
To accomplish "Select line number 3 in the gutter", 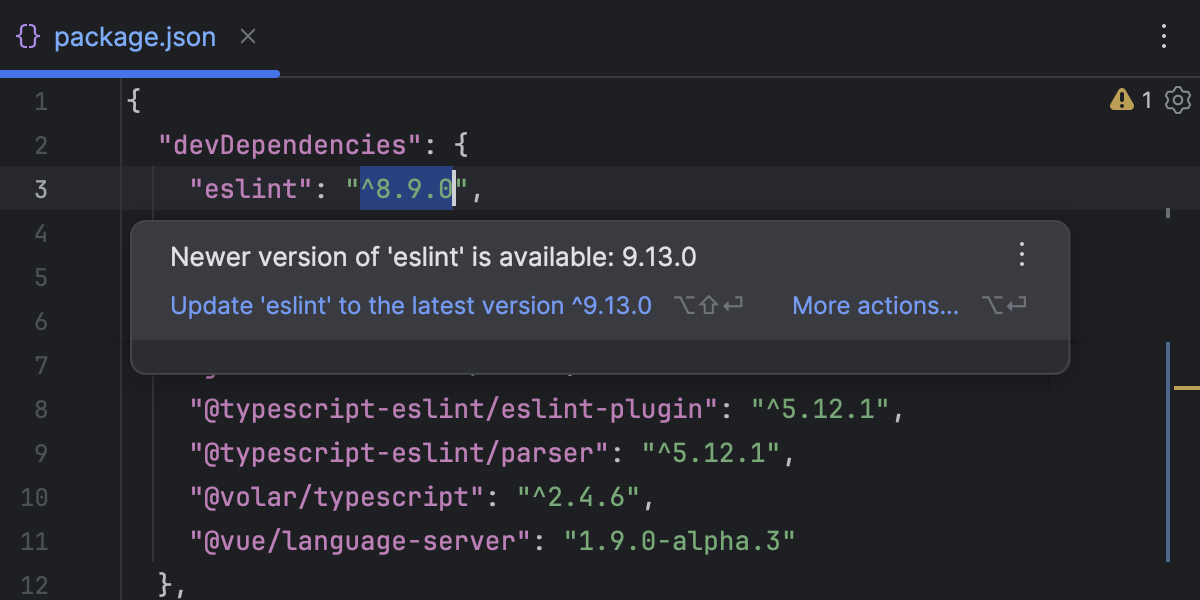I will (40, 189).
